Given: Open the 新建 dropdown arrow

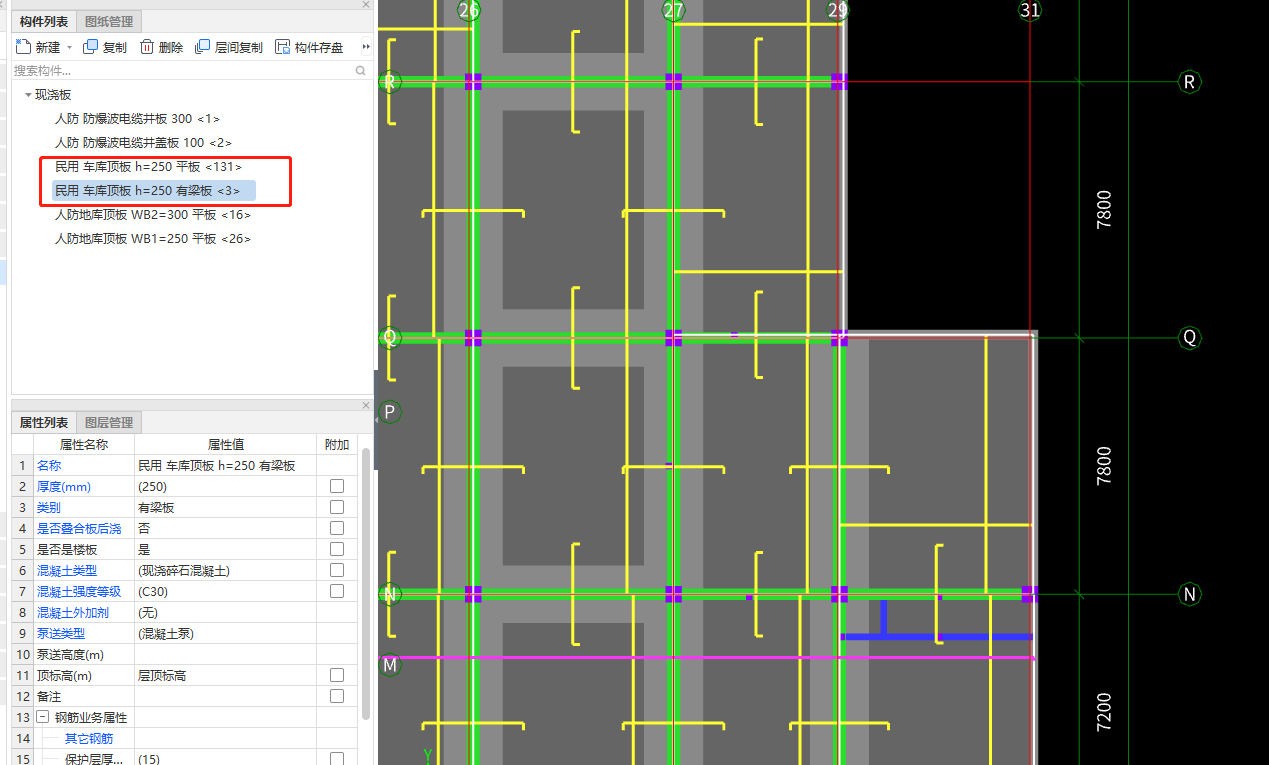Looking at the screenshot, I should (x=70, y=47).
